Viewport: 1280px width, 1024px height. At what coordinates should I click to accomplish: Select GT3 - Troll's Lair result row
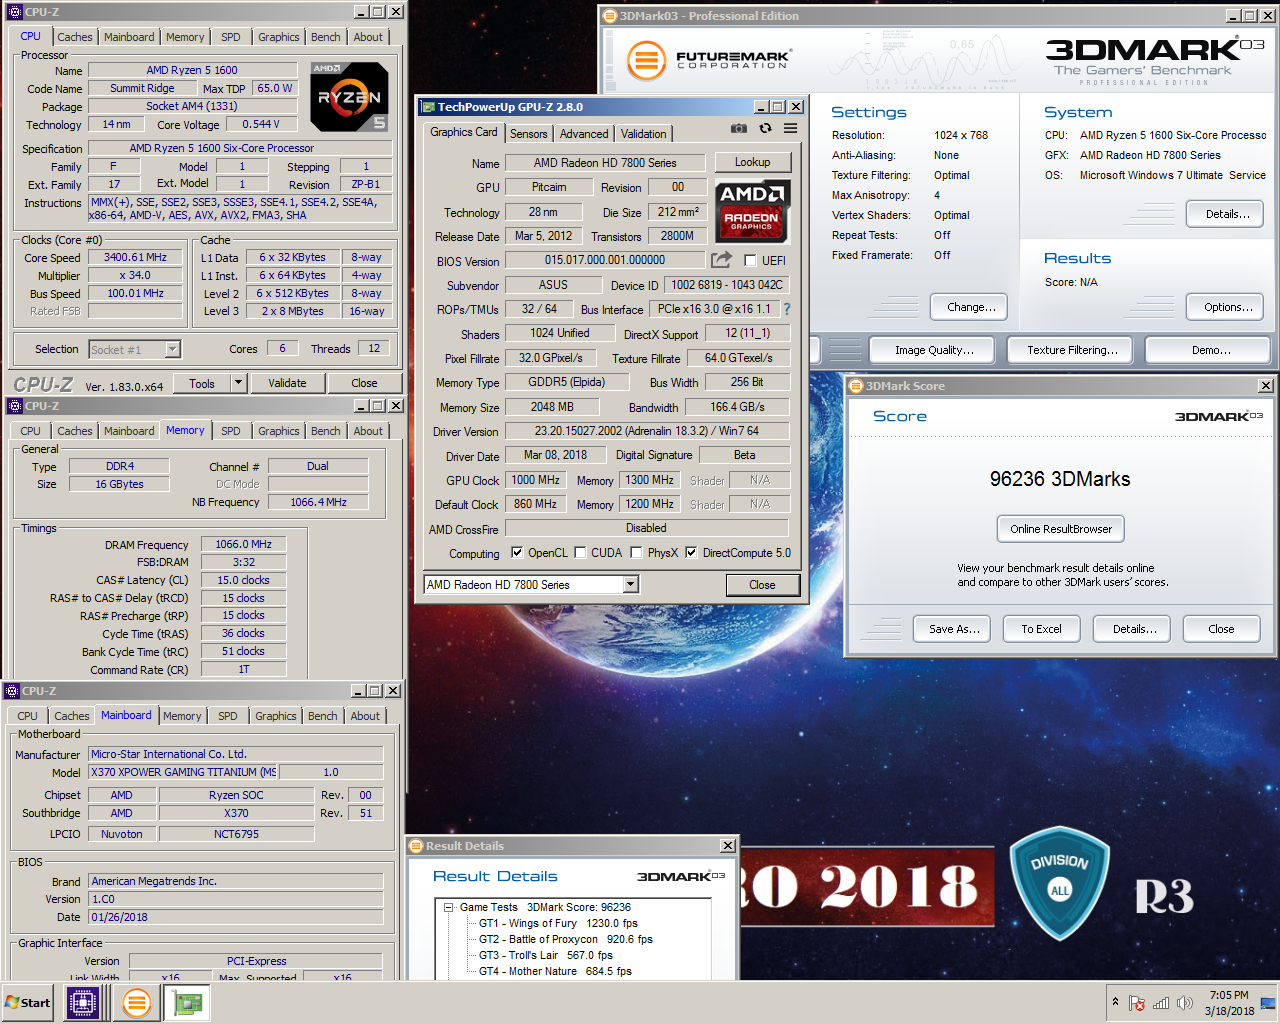point(545,955)
